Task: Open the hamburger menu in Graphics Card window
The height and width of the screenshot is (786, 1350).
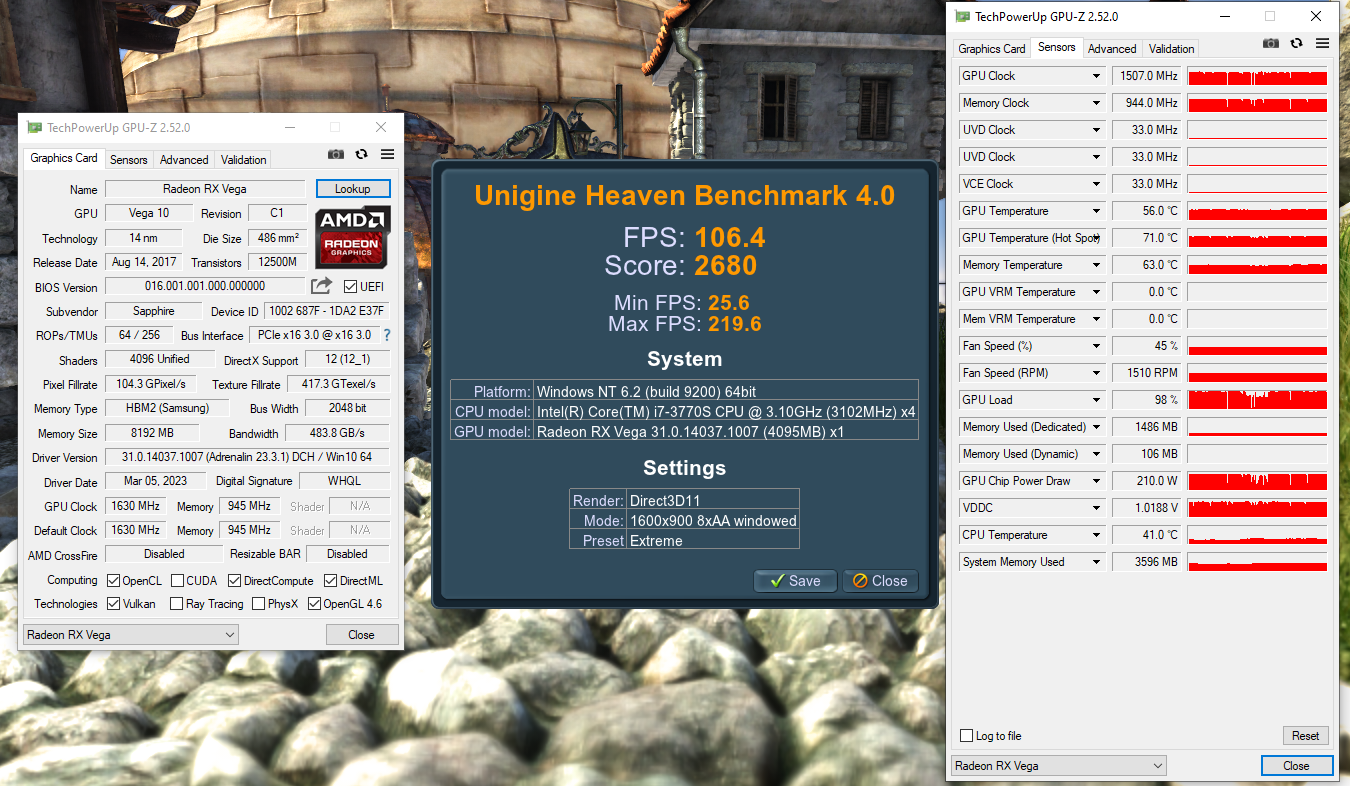Action: click(388, 154)
